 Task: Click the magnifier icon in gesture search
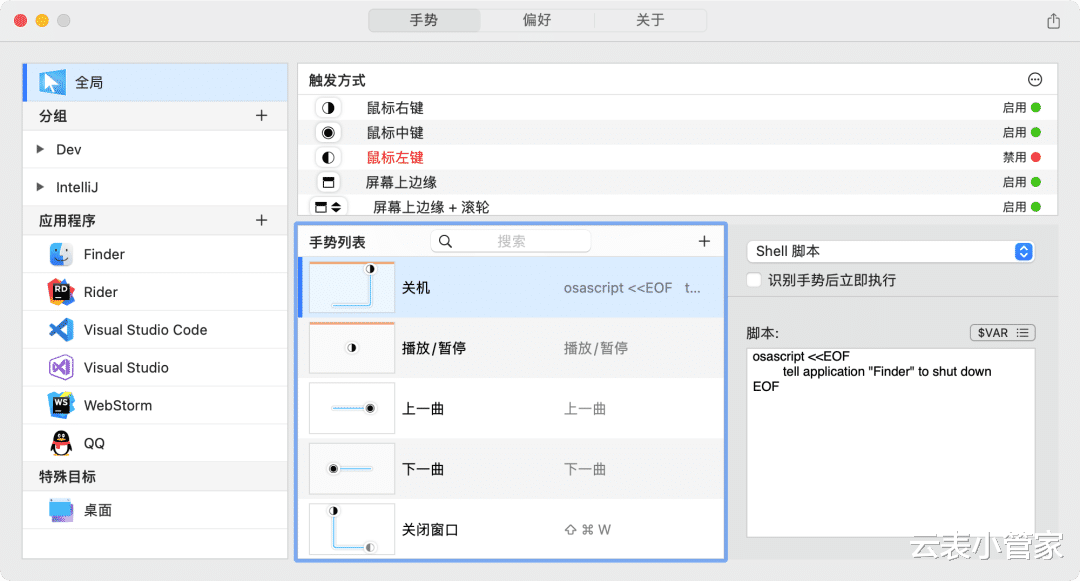click(446, 241)
